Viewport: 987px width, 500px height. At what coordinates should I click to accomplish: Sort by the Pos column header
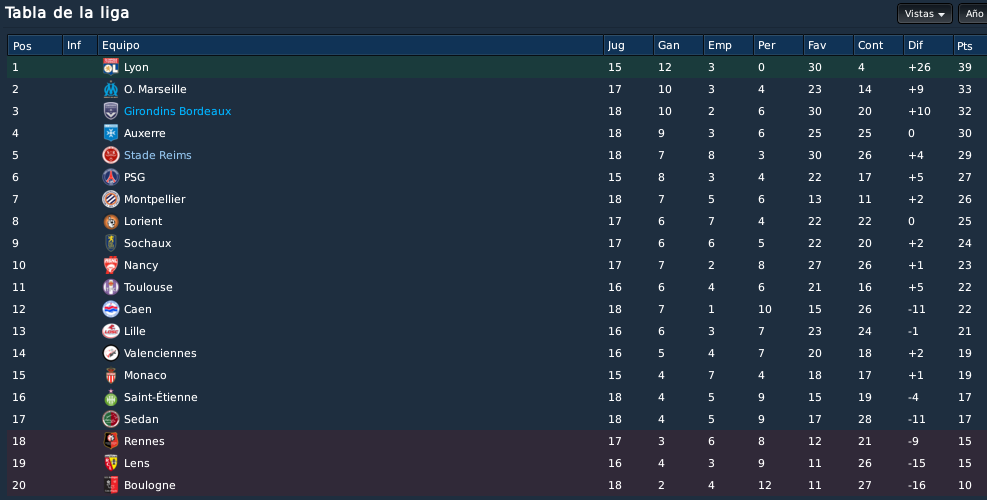(x=35, y=45)
